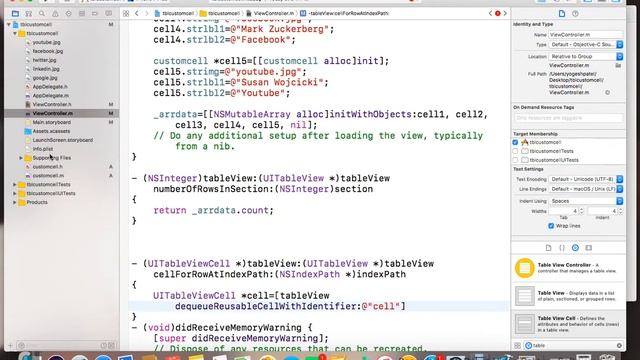Reveal full path in Finder arrow icon
Screen dimensions: 640x360
(x=608, y=93)
